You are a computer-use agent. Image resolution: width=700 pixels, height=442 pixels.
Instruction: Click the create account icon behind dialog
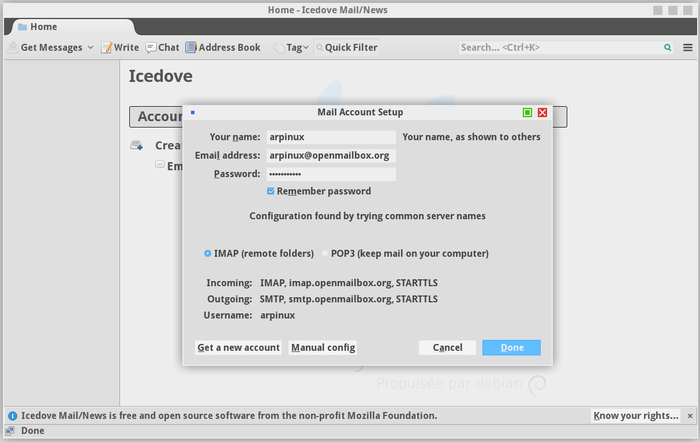137,145
